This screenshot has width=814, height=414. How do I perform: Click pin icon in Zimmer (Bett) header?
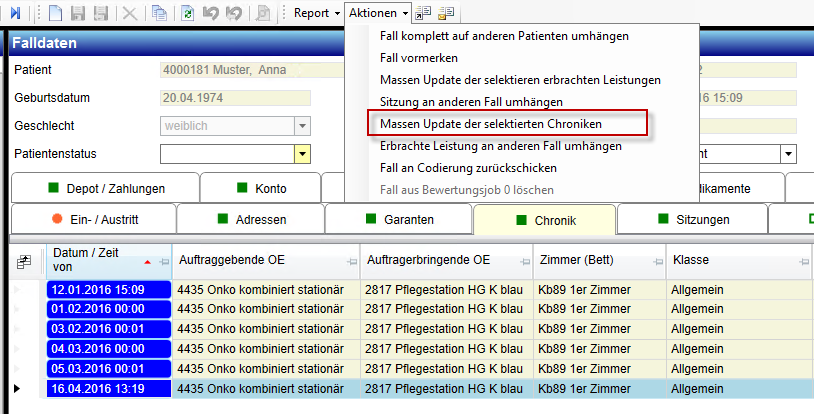(x=658, y=262)
